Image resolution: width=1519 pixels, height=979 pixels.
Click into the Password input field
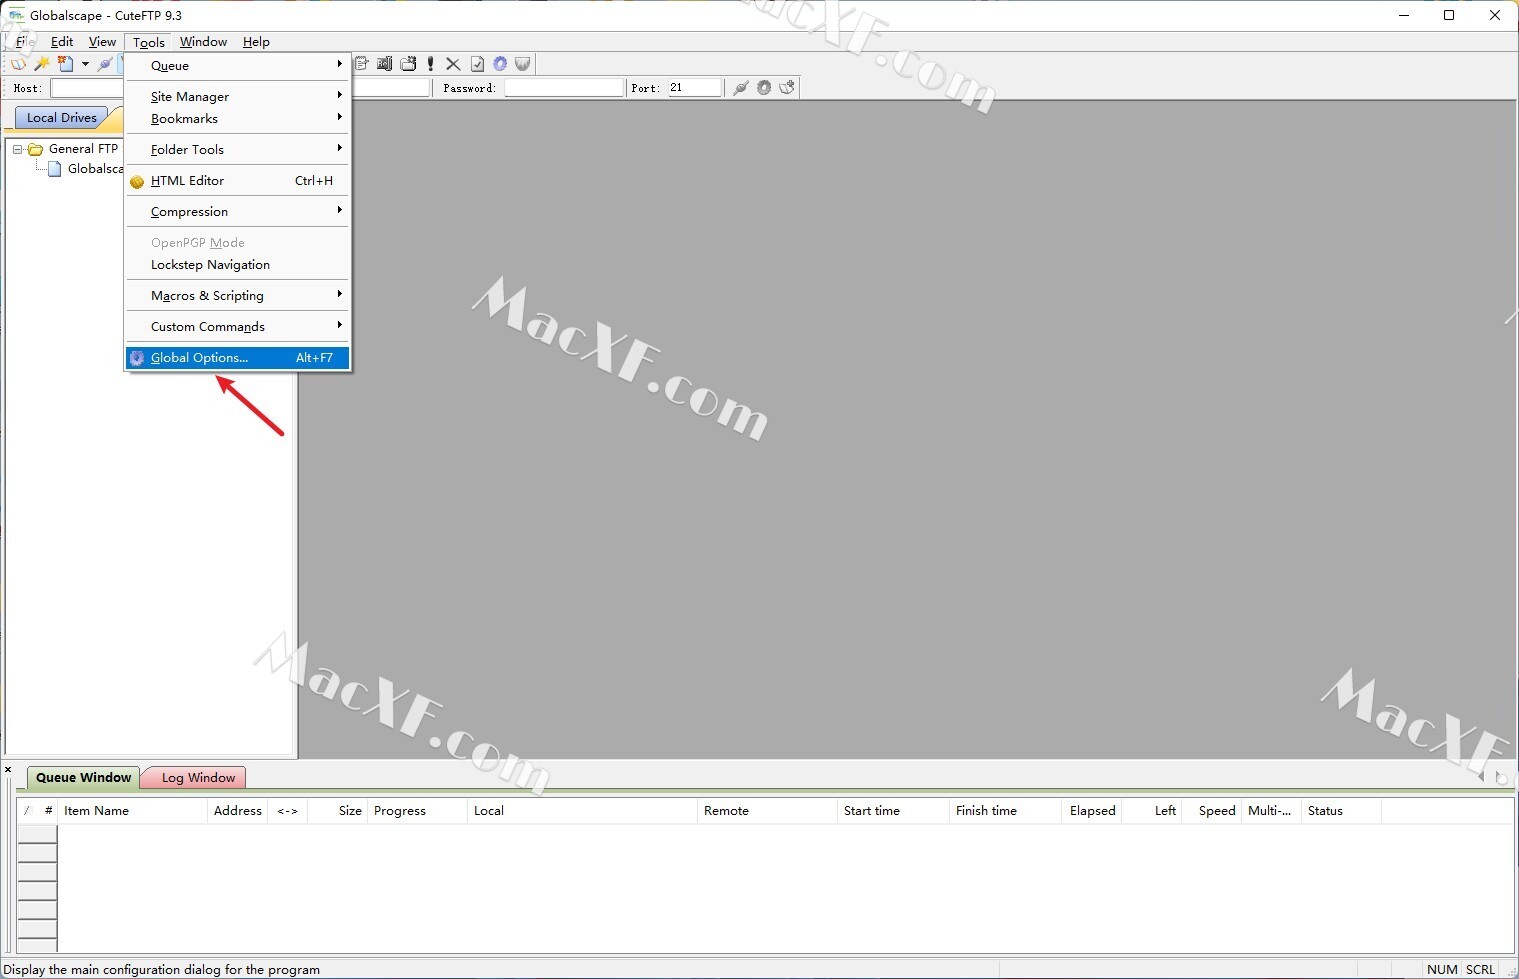point(564,88)
